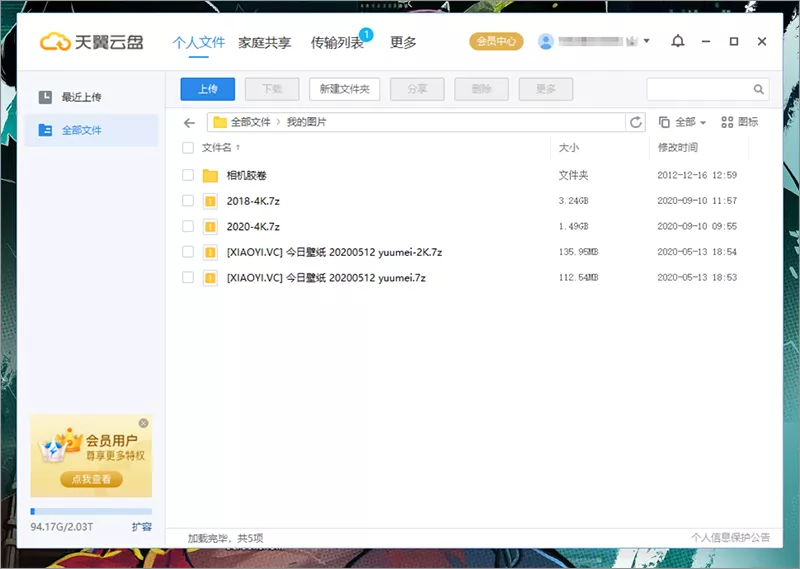The image size is (800, 569).
Task: Click the 天翼云盘 cloud logo icon
Action: 55,42
